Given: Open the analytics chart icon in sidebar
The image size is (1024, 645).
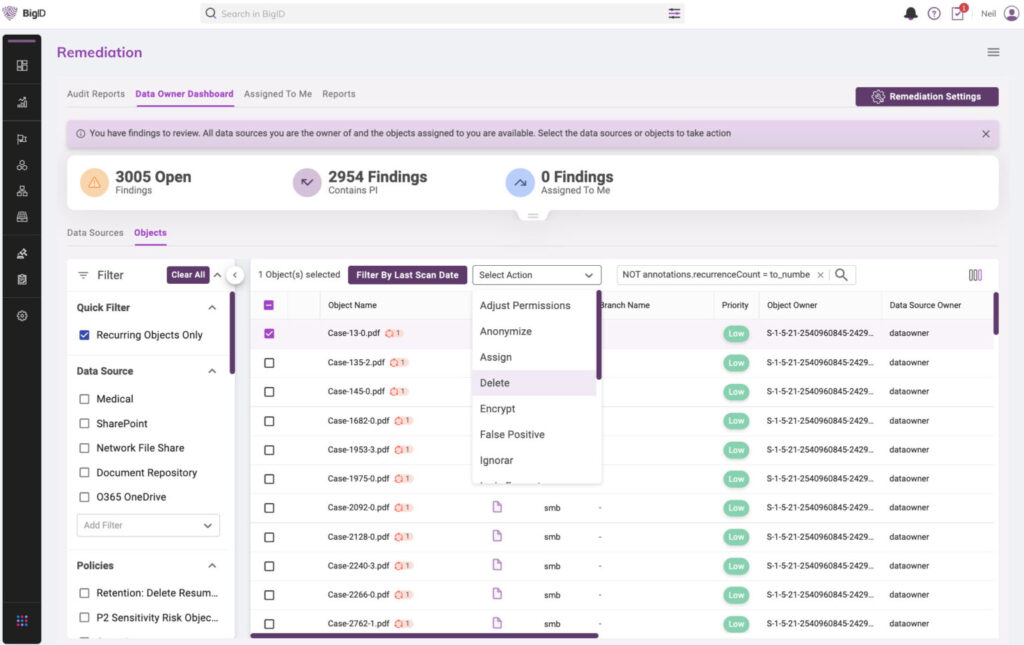Looking at the screenshot, I should click(22, 102).
